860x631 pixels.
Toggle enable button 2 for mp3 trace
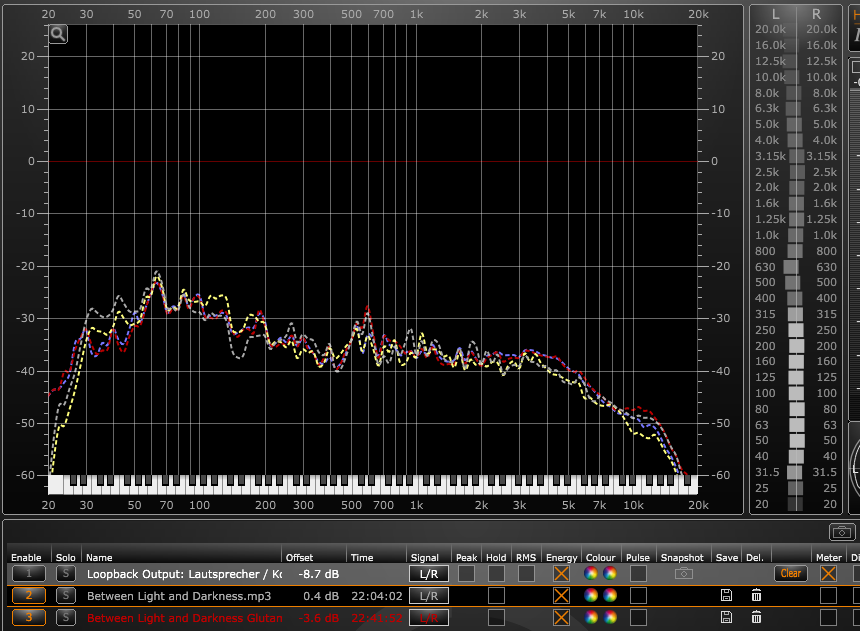pyautogui.click(x=28, y=596)
